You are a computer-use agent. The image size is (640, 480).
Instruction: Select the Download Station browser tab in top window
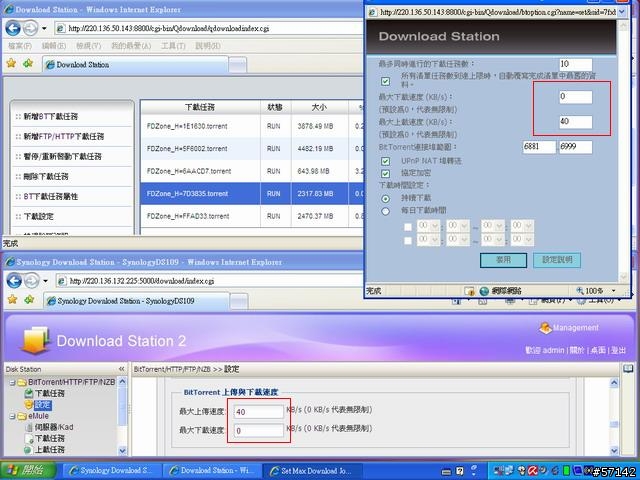coord(136,64)
